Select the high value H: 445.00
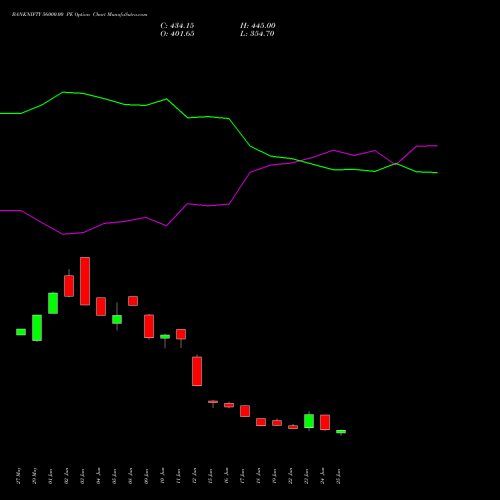 (x=258, y=26)
